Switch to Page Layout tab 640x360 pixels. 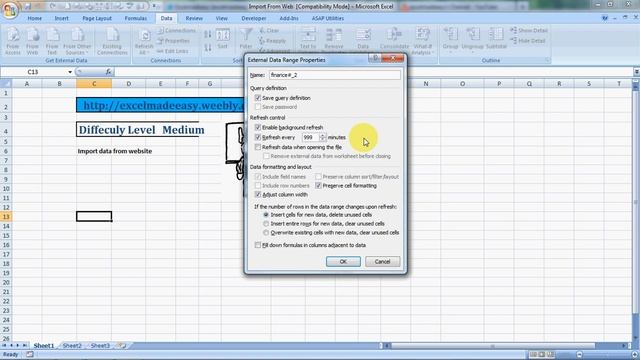pos(97,18)
